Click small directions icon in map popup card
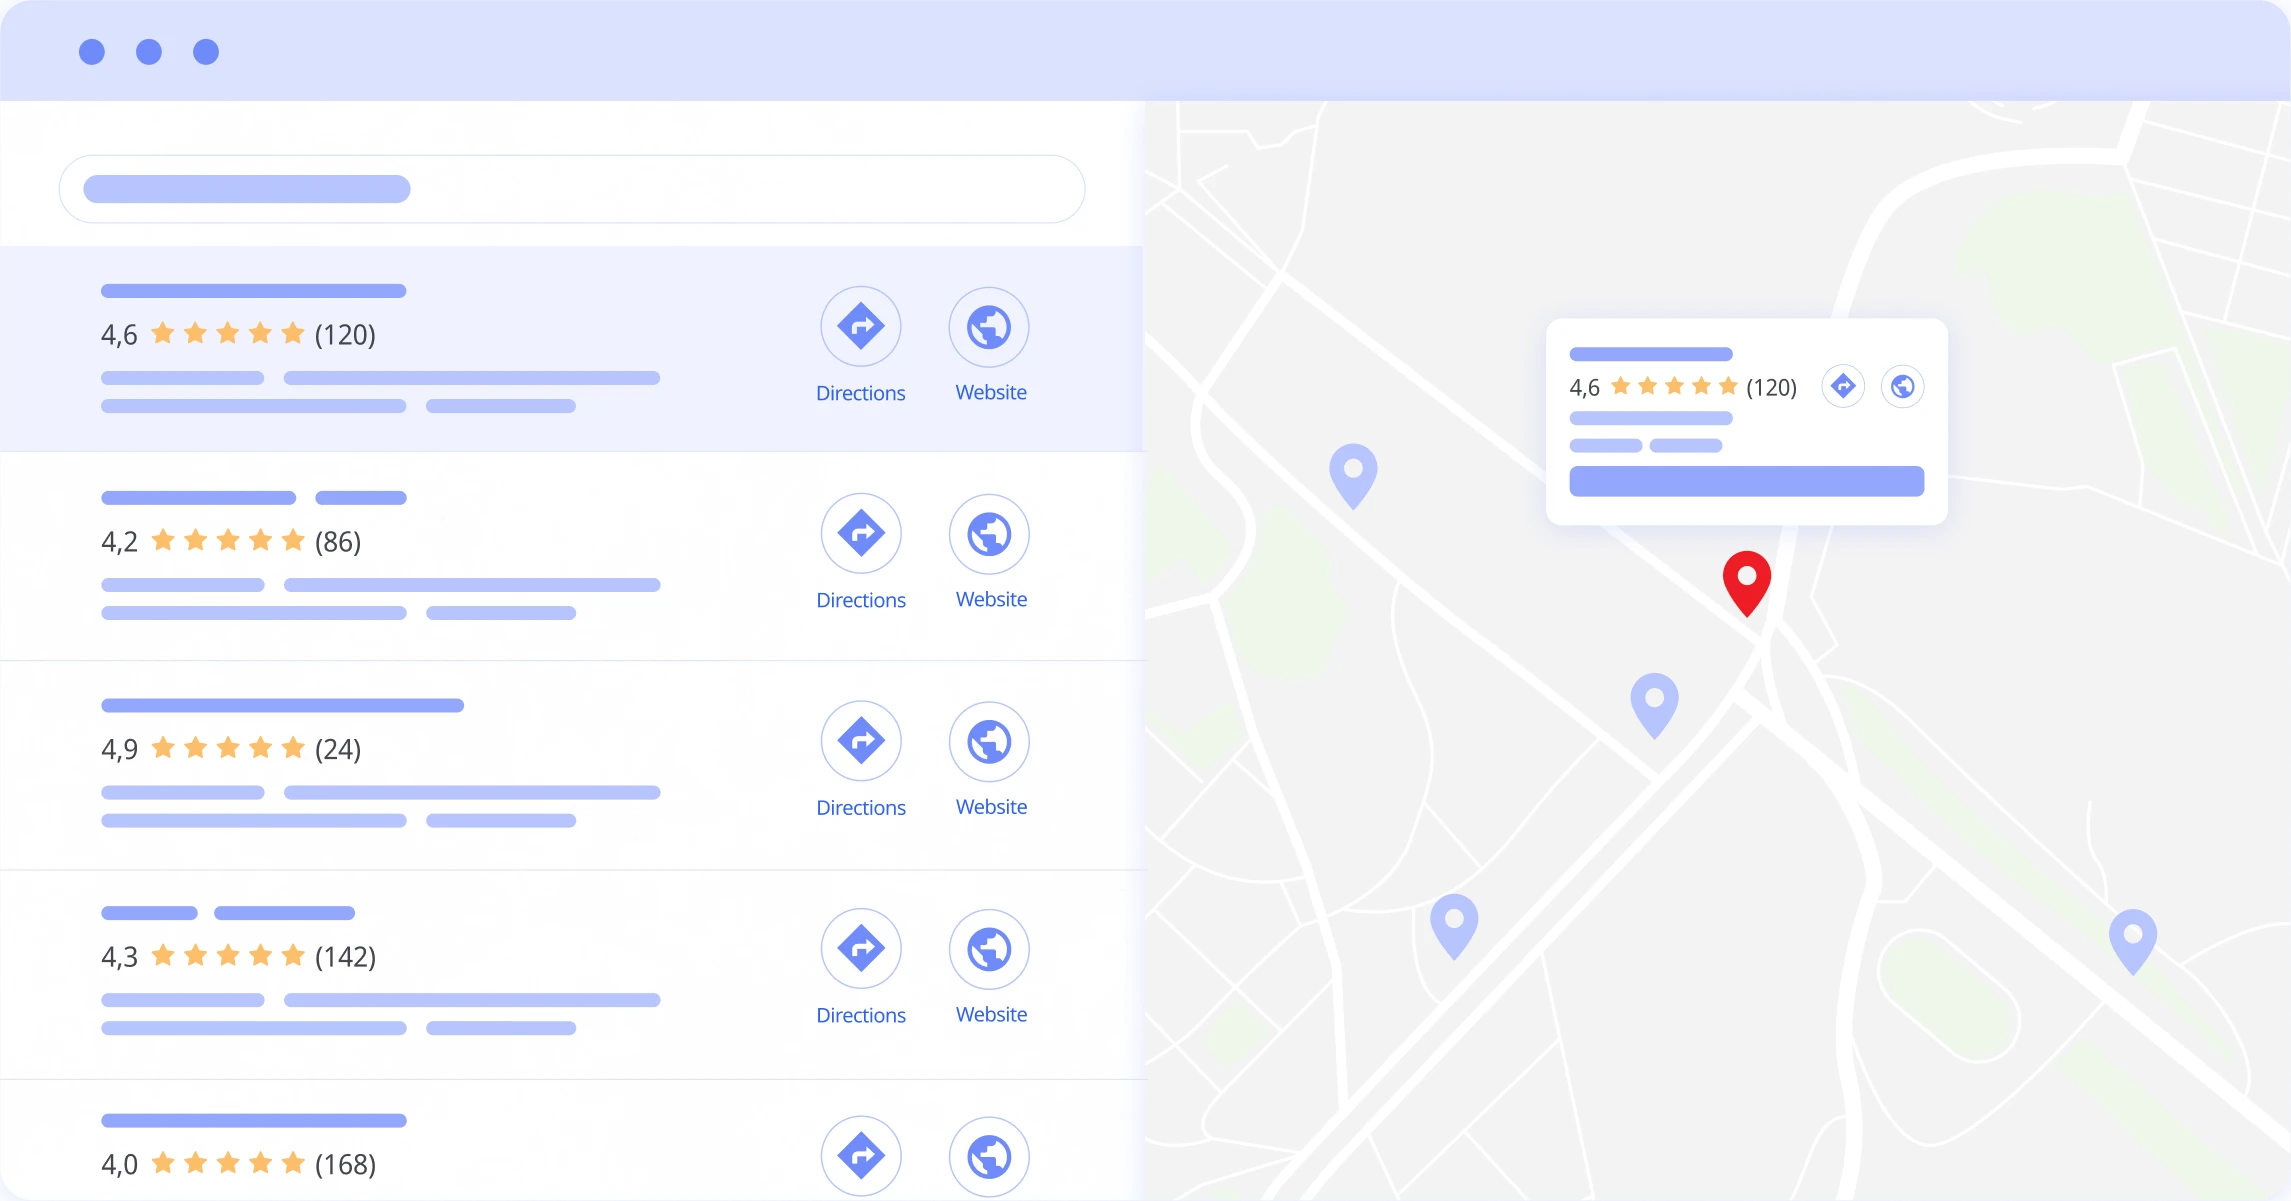The width and height of the screenshot is (2291, 1201). pyautogui.click(x=1843, y=386)
